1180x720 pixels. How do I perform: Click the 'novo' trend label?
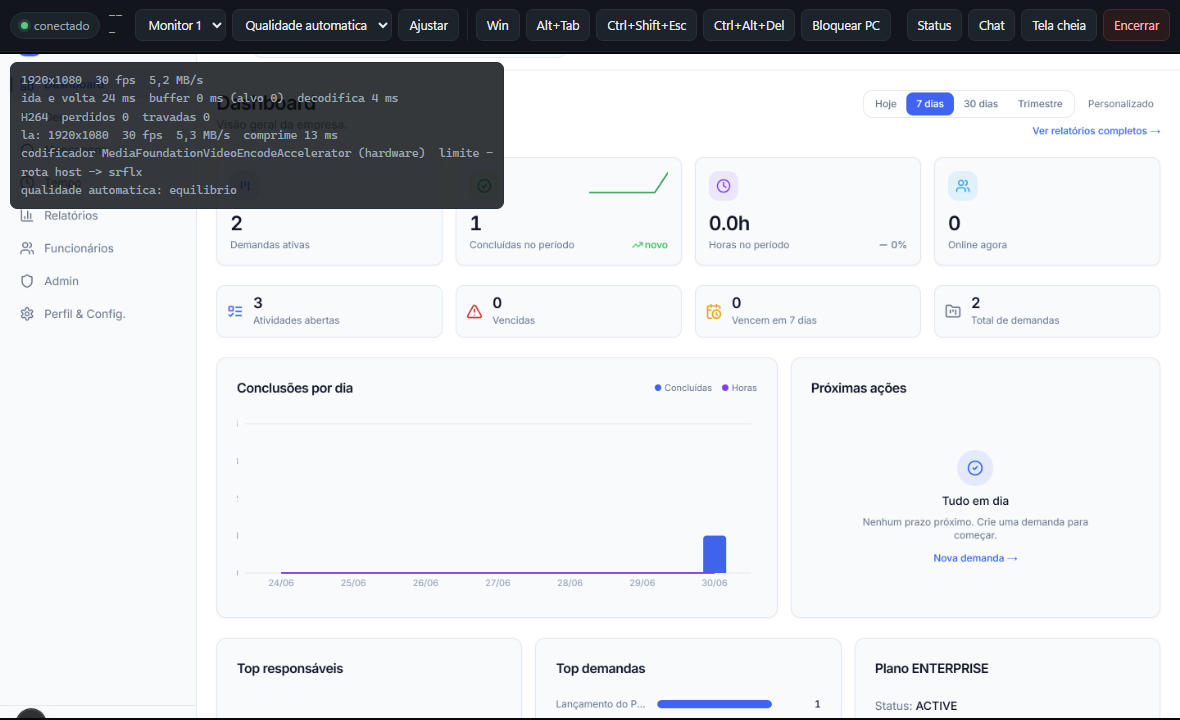pyautogui.click(x=649, y=245)
